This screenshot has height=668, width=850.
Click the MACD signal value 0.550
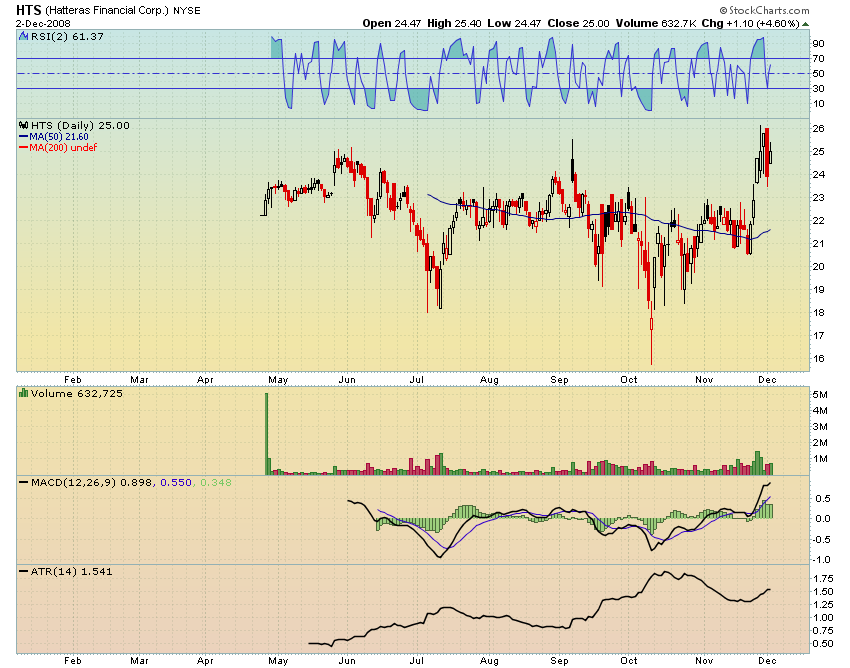click(x=176, y=483)
